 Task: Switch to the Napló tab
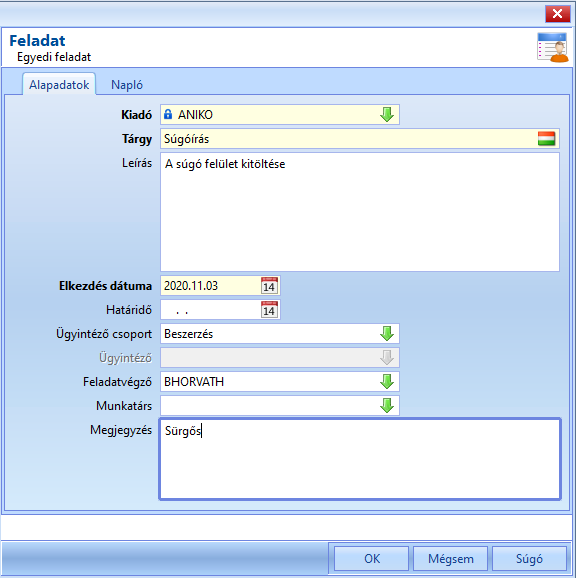pyautogui.click(x=127, y=85)
